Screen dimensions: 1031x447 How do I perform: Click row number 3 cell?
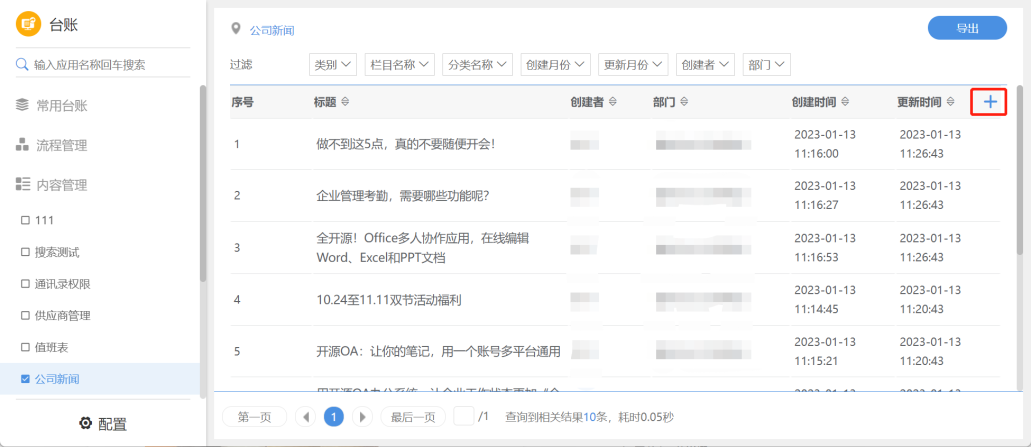(x=237, y=247)
